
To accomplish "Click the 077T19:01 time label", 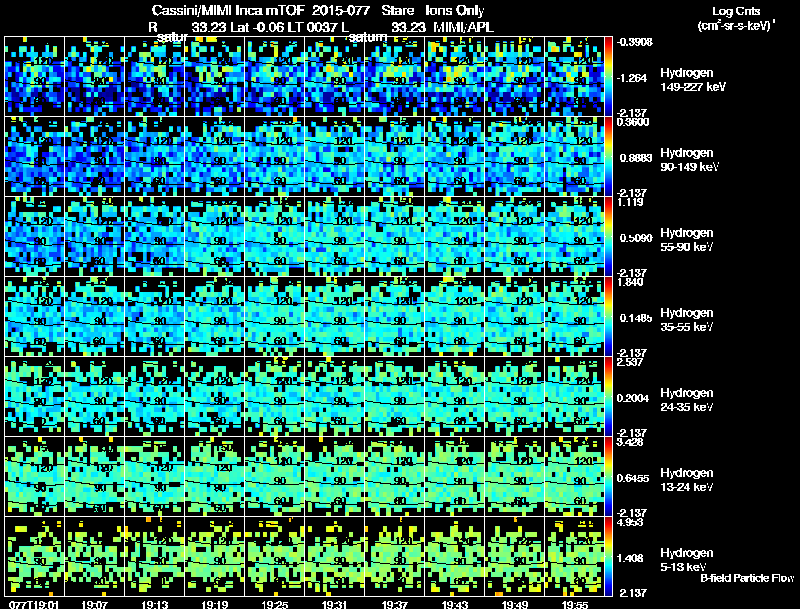I will tap(34, 604).
